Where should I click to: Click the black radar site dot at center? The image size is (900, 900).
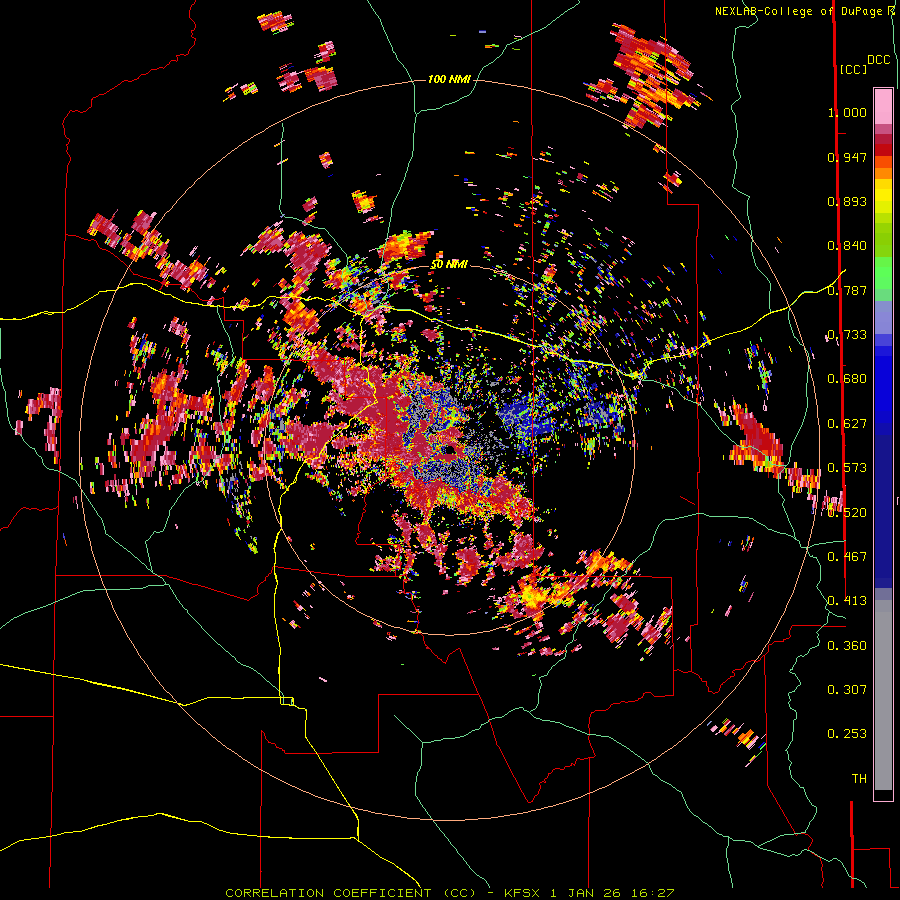point(450,450)
